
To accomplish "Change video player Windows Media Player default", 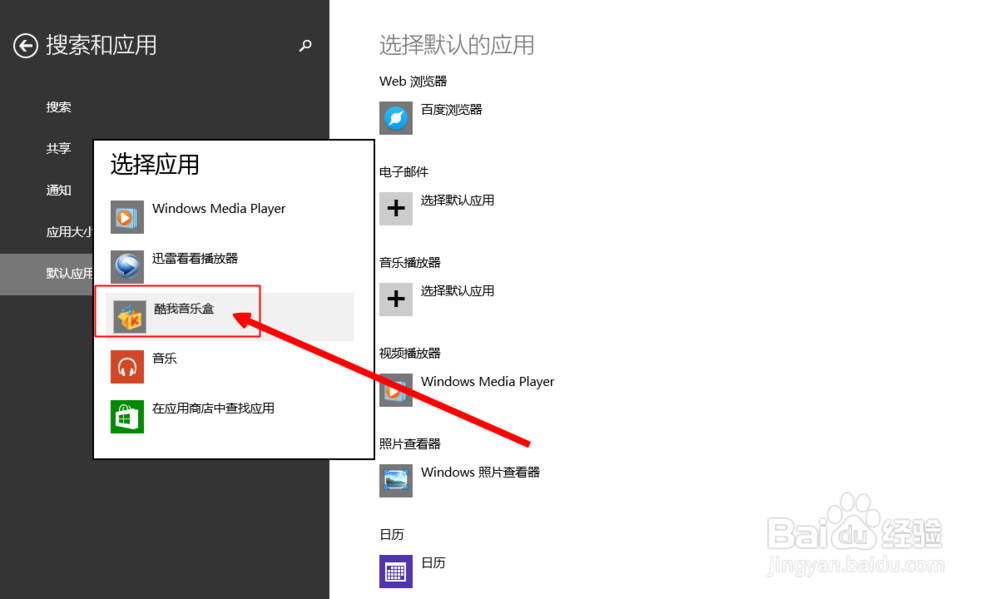I will 488,381.
